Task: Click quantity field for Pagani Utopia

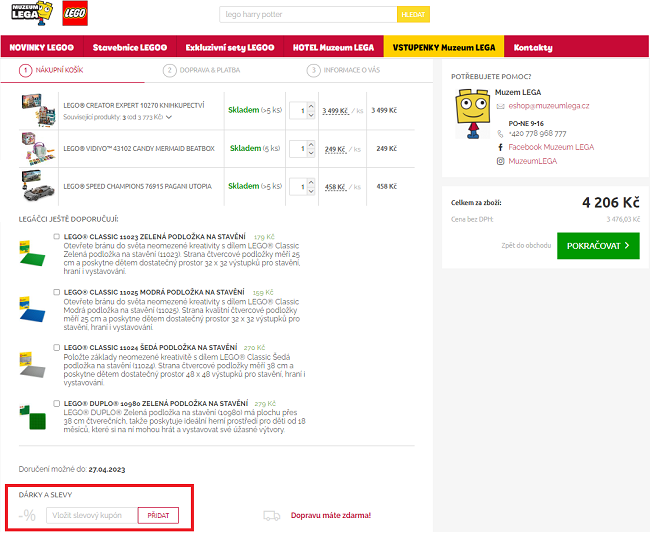Action: (298, 187)
